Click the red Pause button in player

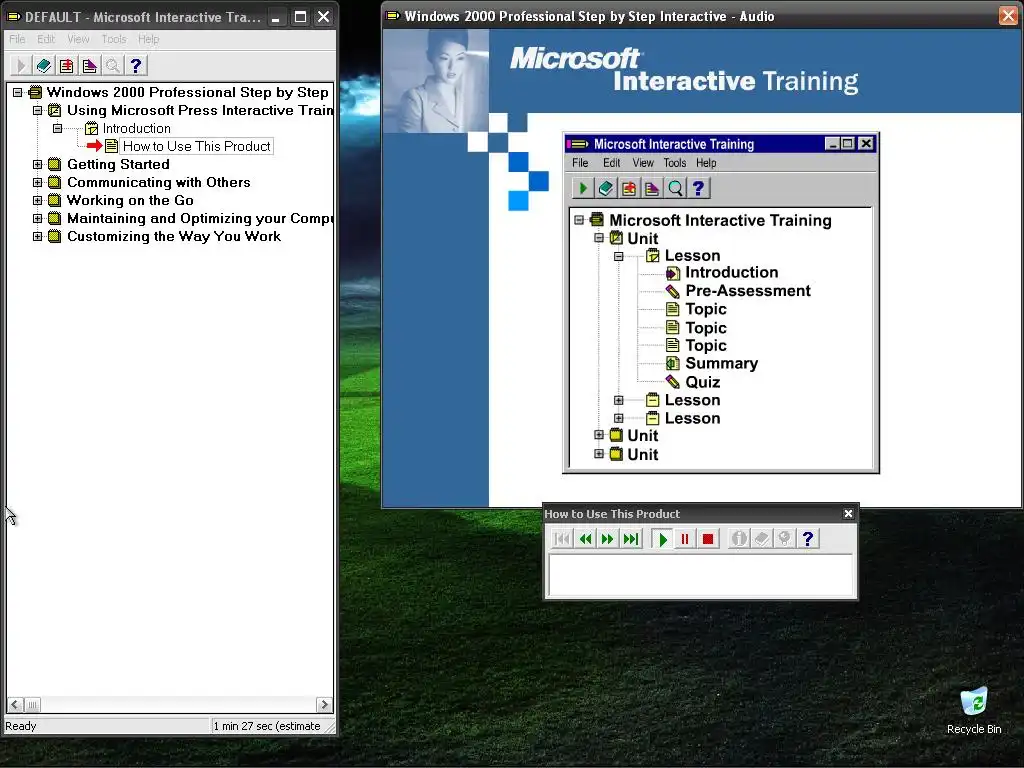(x=685, y=539)
